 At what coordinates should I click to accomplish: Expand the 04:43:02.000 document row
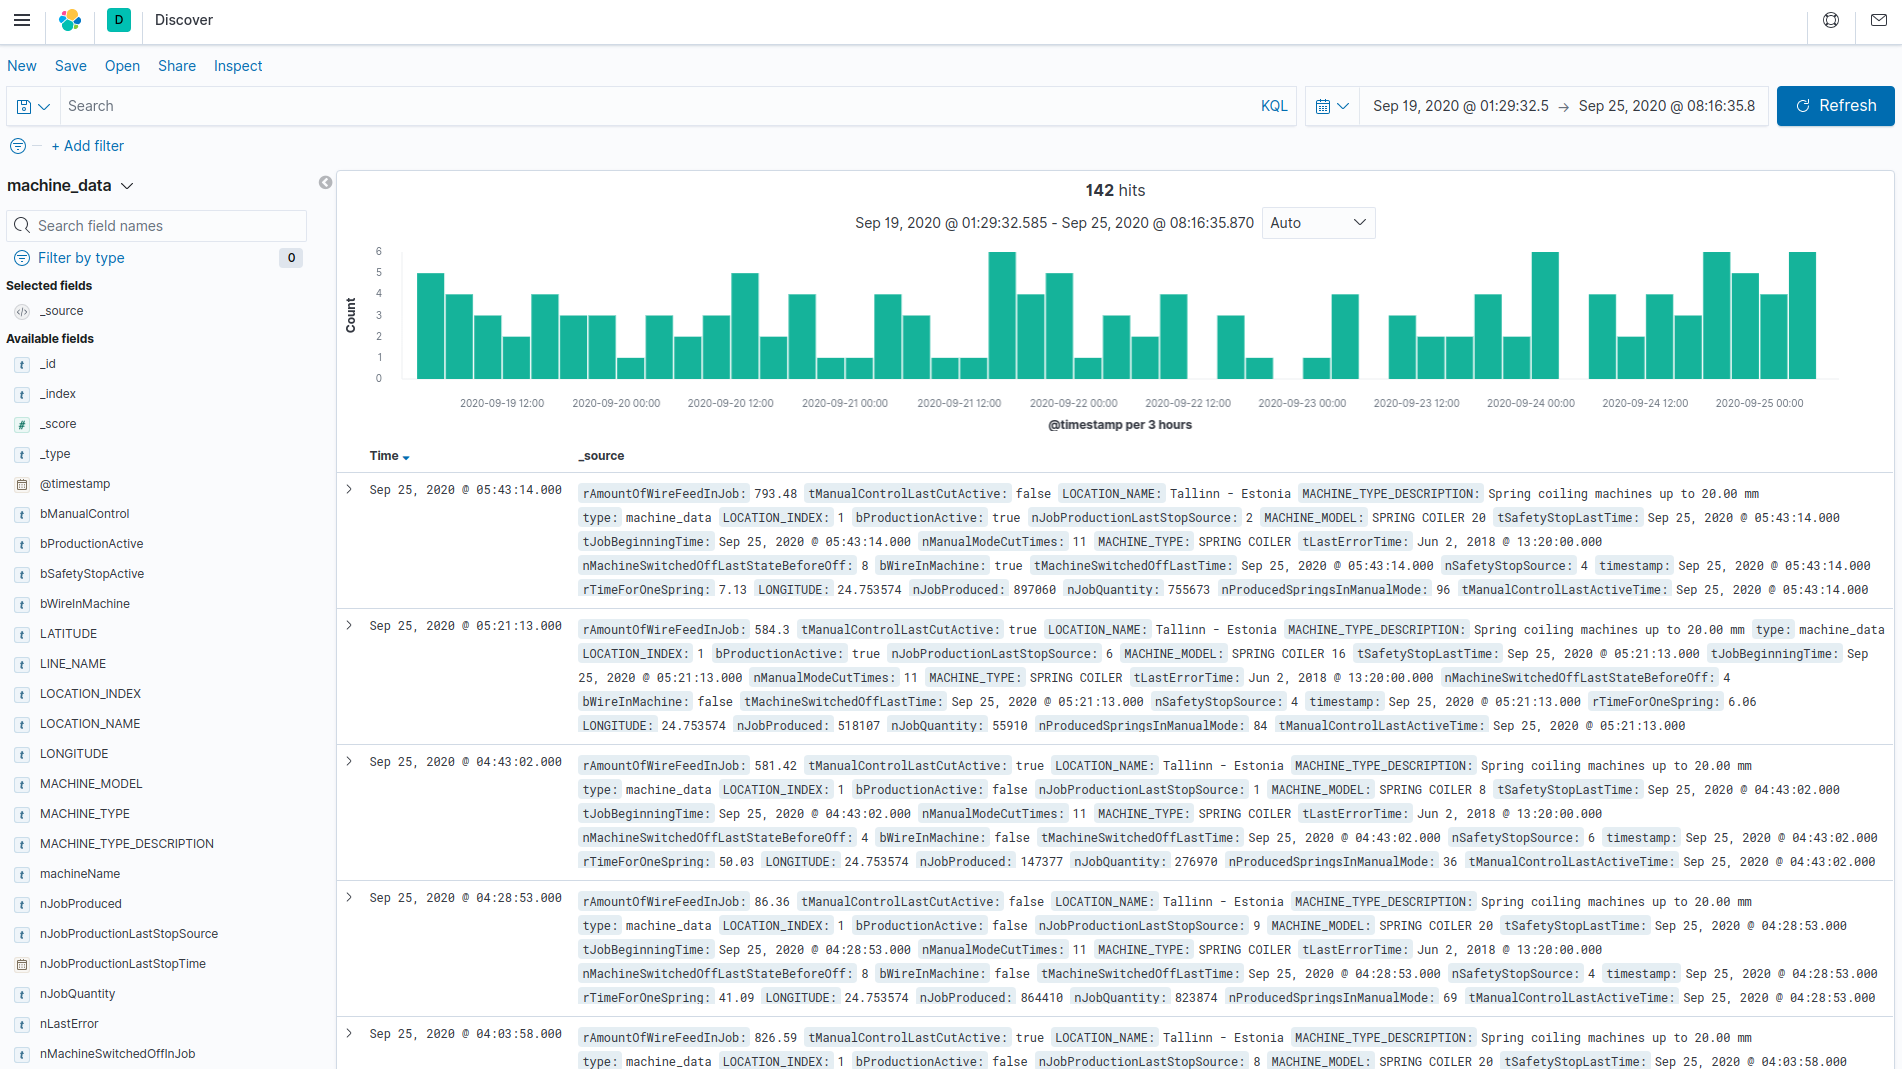349,762
